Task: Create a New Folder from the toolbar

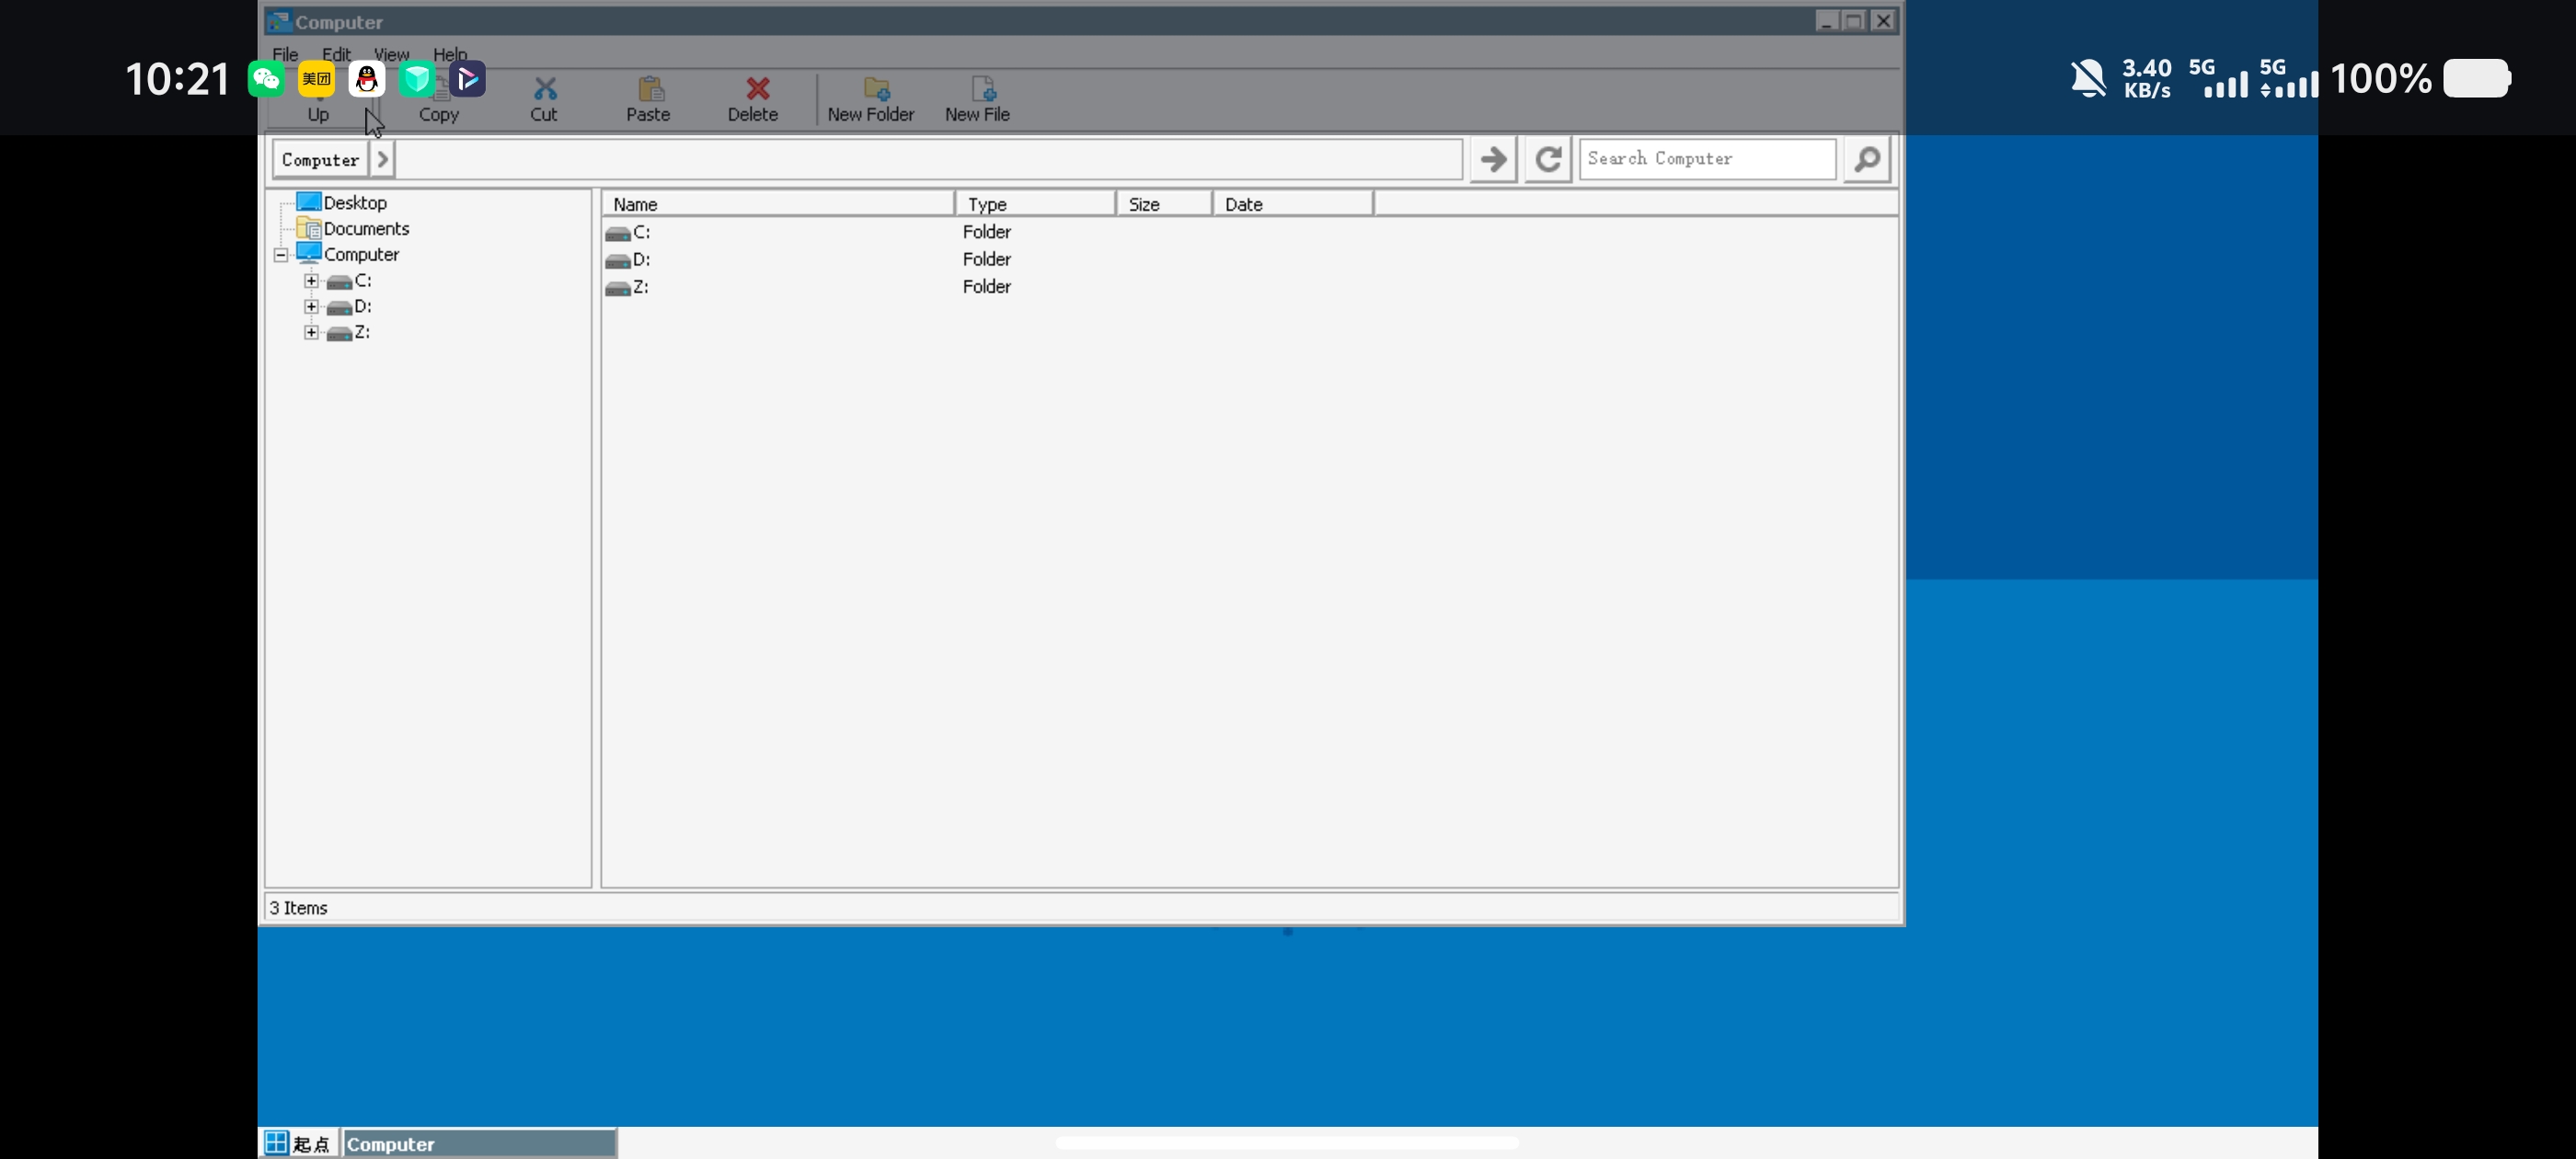Action: 870,100
